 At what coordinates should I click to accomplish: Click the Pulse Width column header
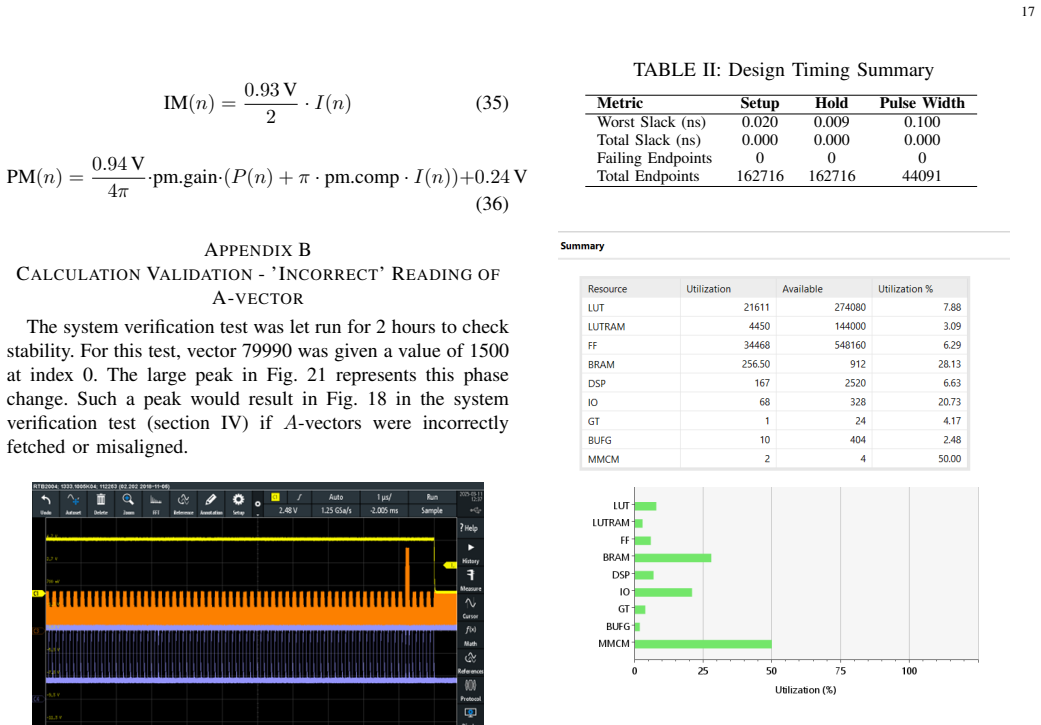coord(922,103)
